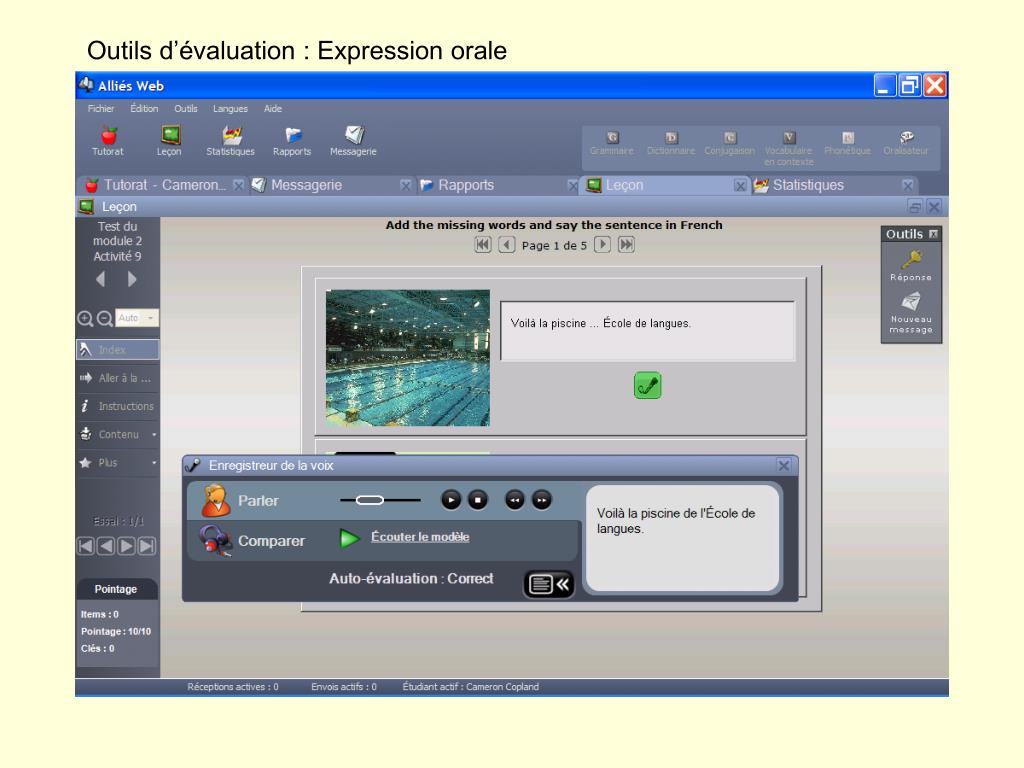Open the Grammaire reference tool
The width and height of the screenshot is (1024, 768).
click(612, 143)
